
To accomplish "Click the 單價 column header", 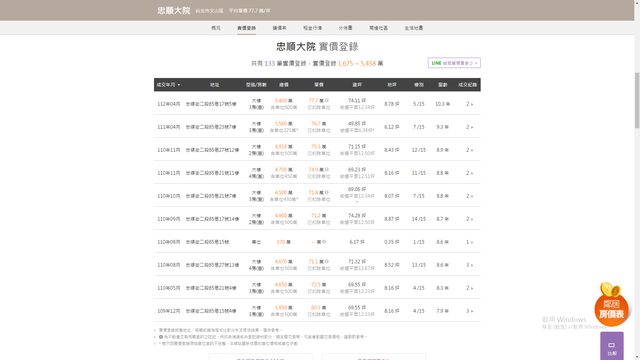I will (x=319, y=85).
